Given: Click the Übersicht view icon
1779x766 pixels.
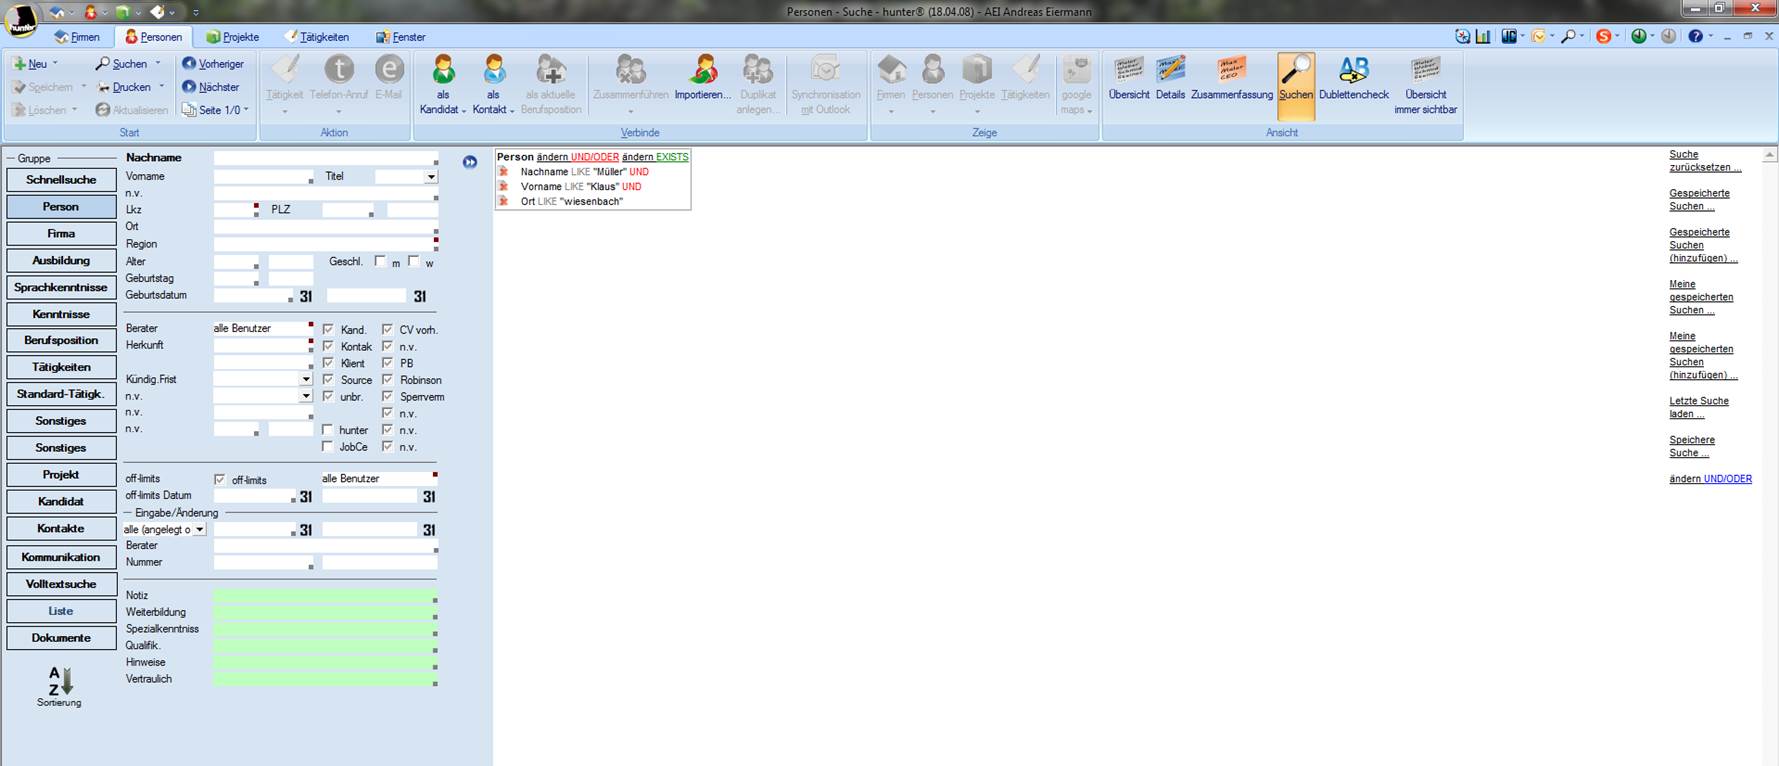Looking at the screenshot, I should (1129, 71).
